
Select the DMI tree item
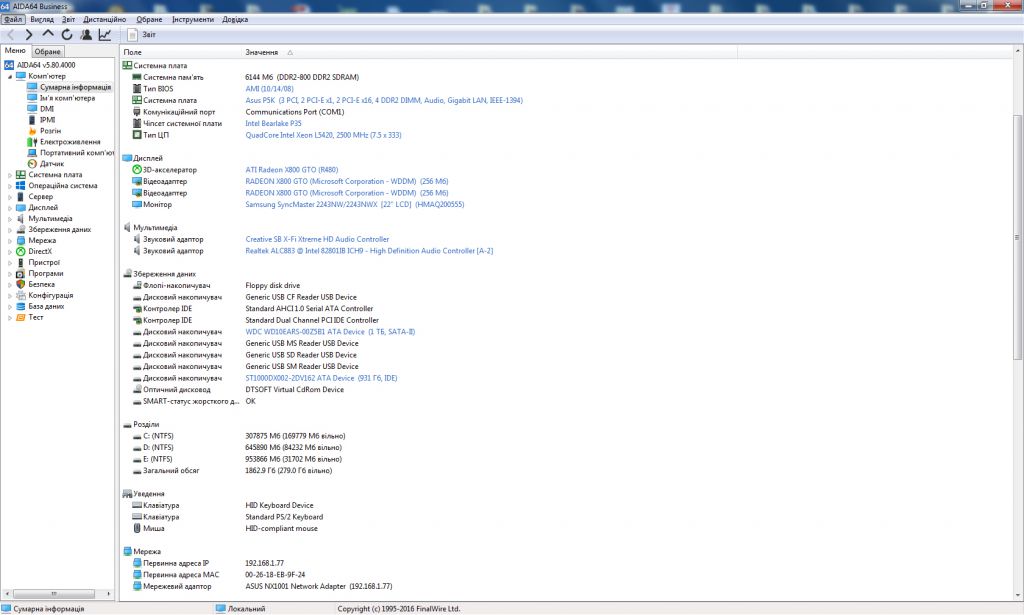pos(47,109)
